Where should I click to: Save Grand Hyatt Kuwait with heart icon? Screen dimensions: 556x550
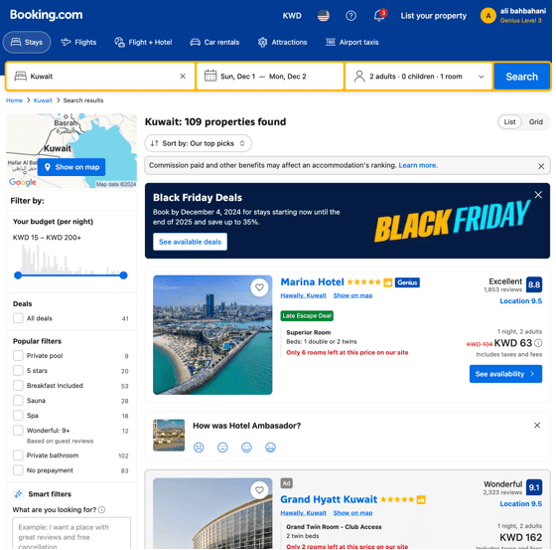(x=260, y=490)
